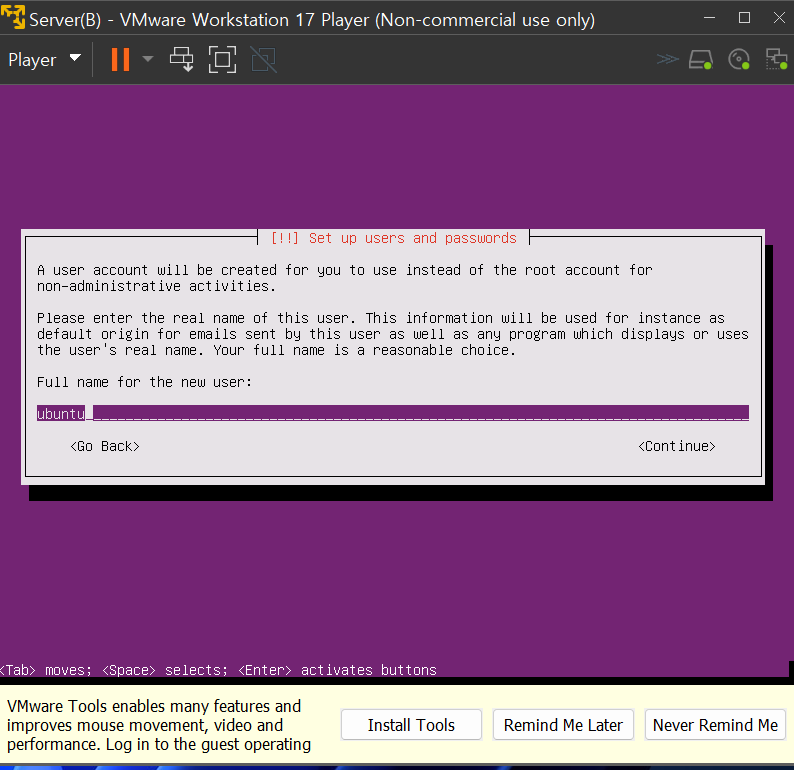
Task: Pause the virtual machine
Action: click(121, 60)
